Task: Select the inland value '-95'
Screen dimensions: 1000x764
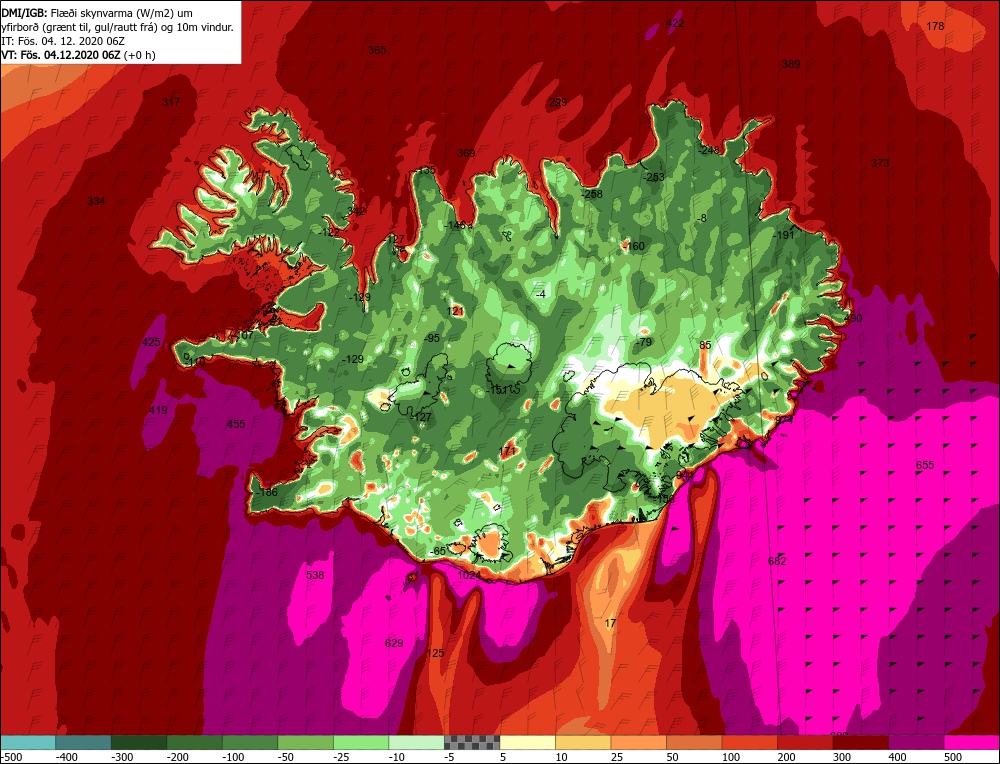Action: pyautogui.click(x=432, y=338)
